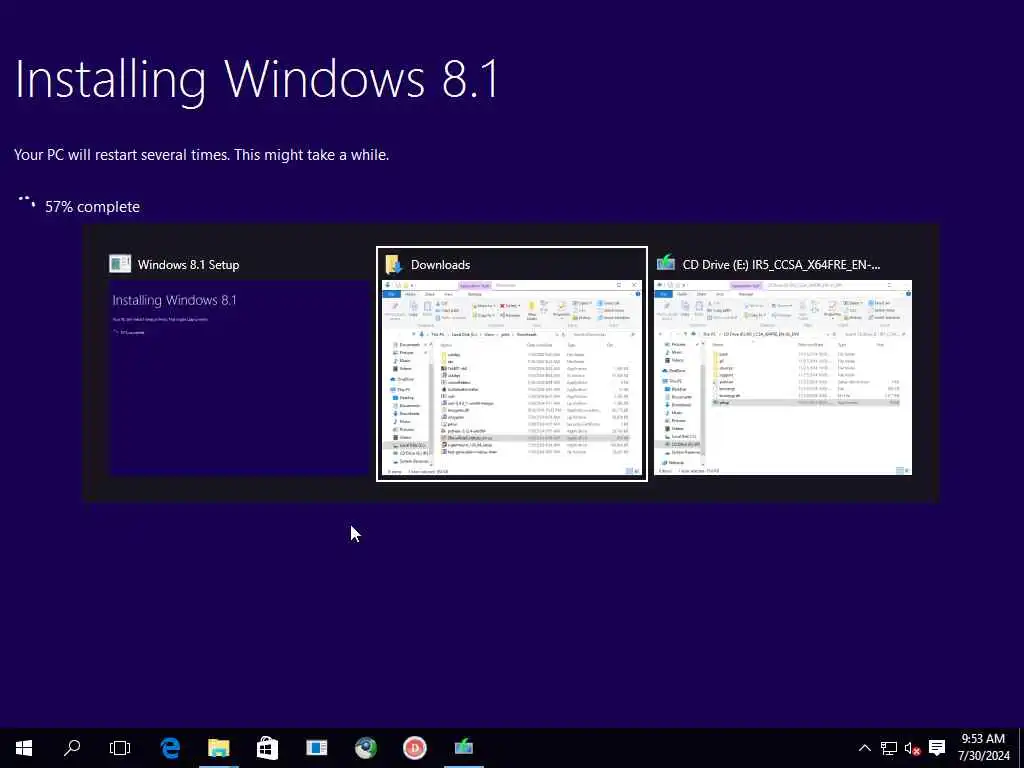Viewport: 1024px width, 768px height.
Task: Show hidden system tray icons
Action: coord(864,748)
